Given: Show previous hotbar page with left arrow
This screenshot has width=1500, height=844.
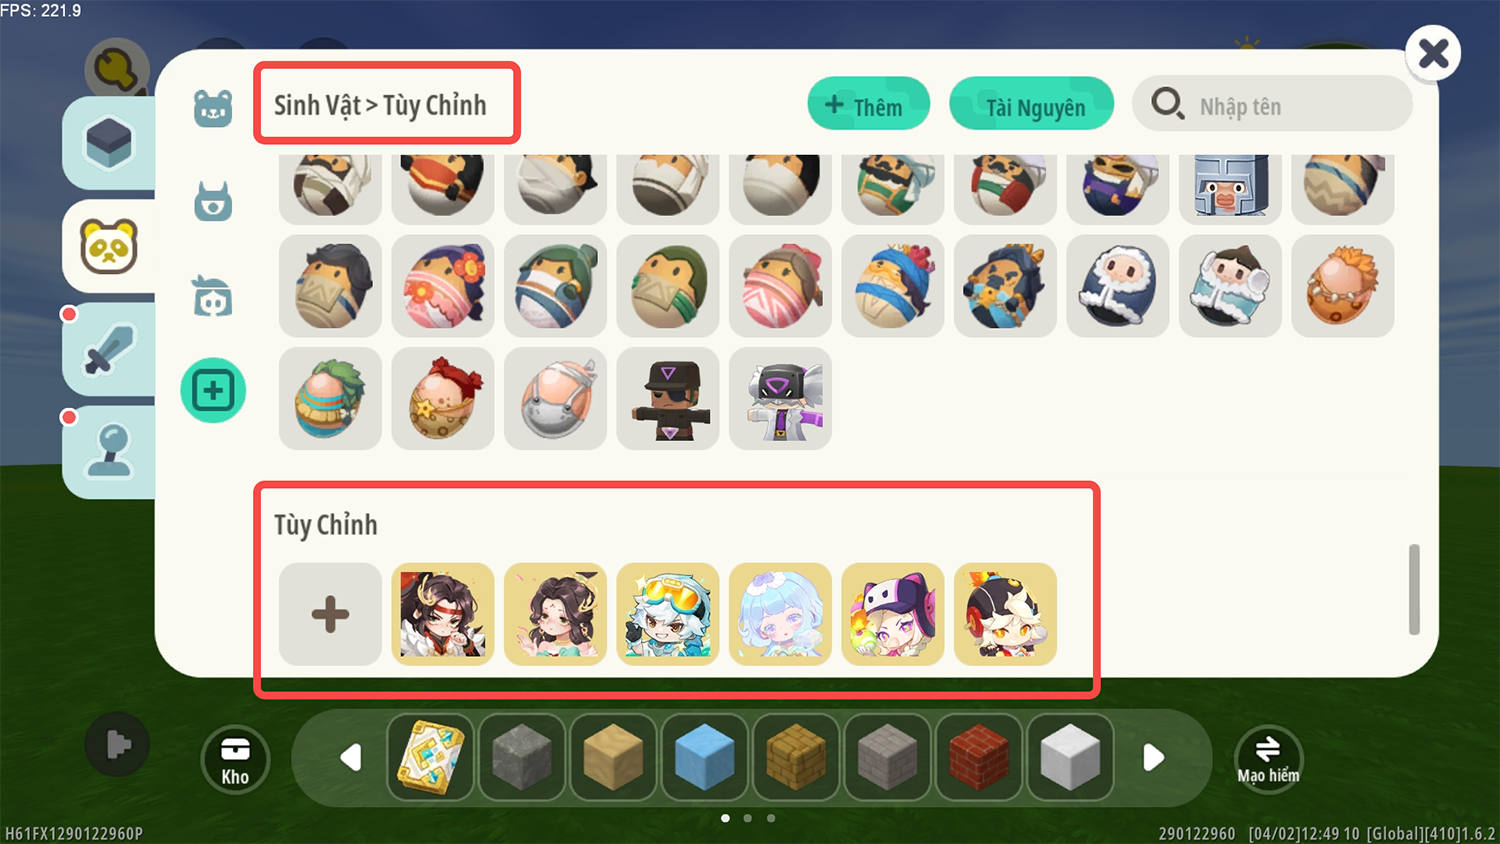Looking at the screenshot, I should click(x=350, y=758).
